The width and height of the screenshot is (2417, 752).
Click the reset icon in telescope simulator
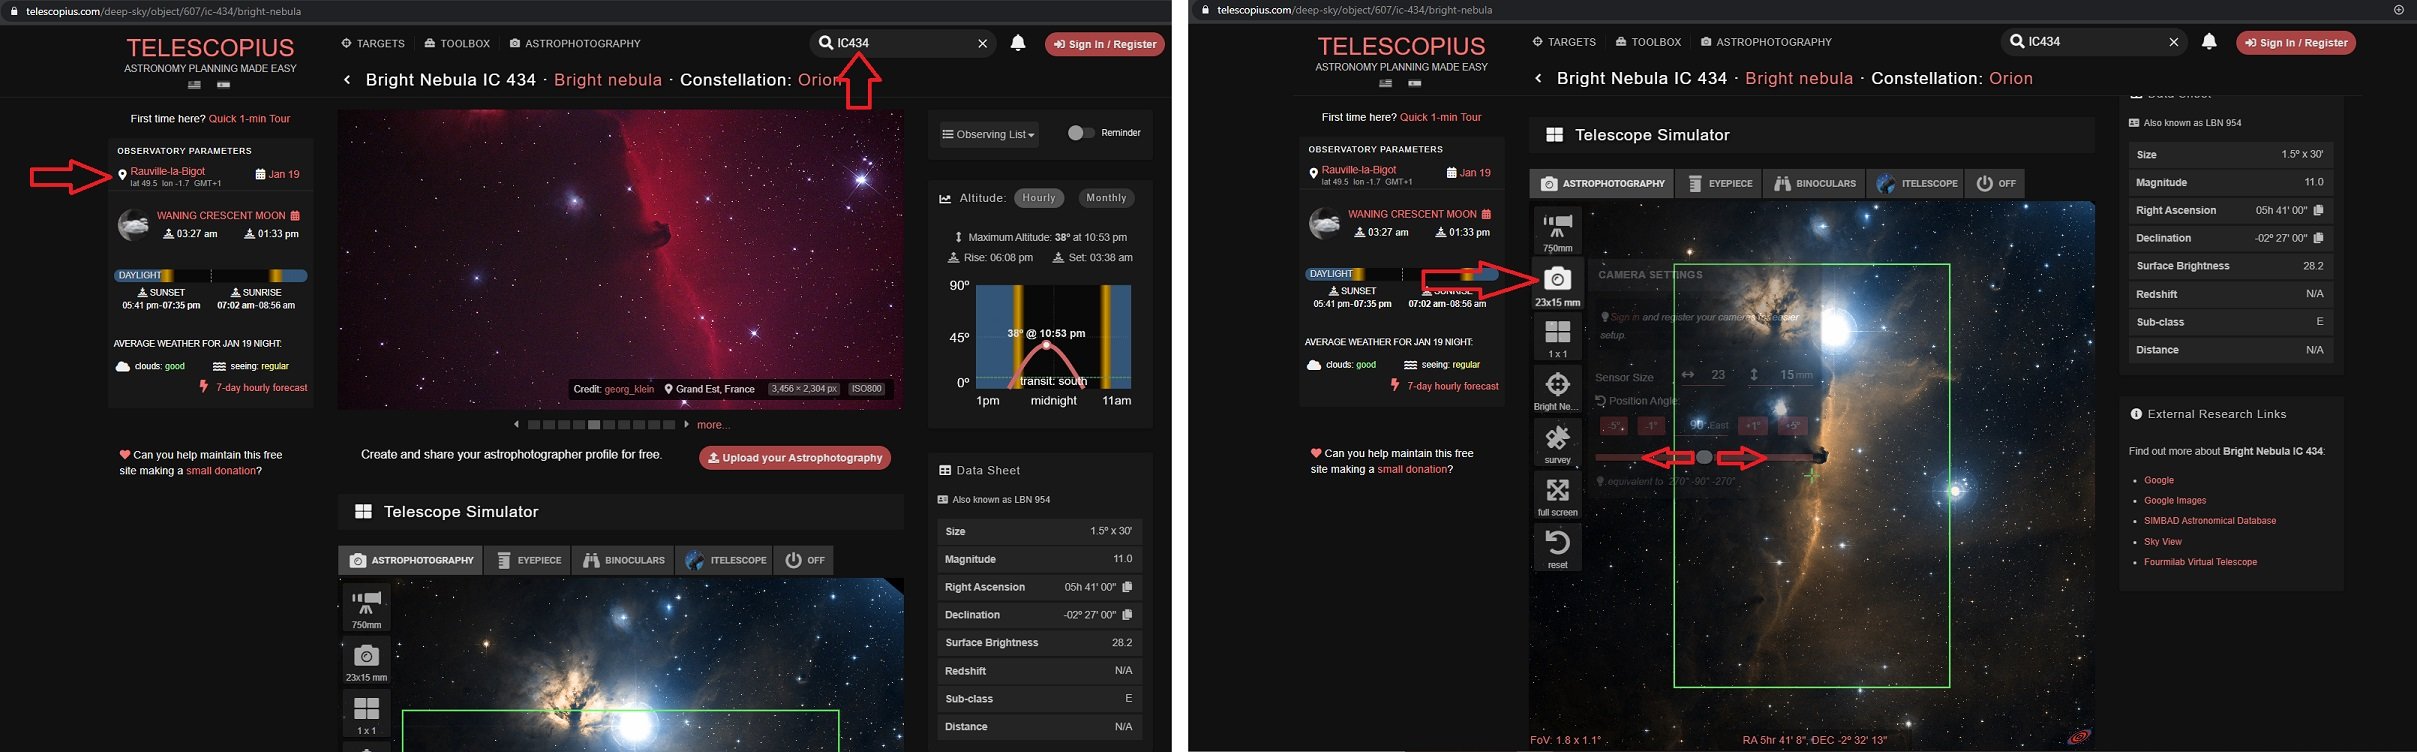[x=1557, y=548]
